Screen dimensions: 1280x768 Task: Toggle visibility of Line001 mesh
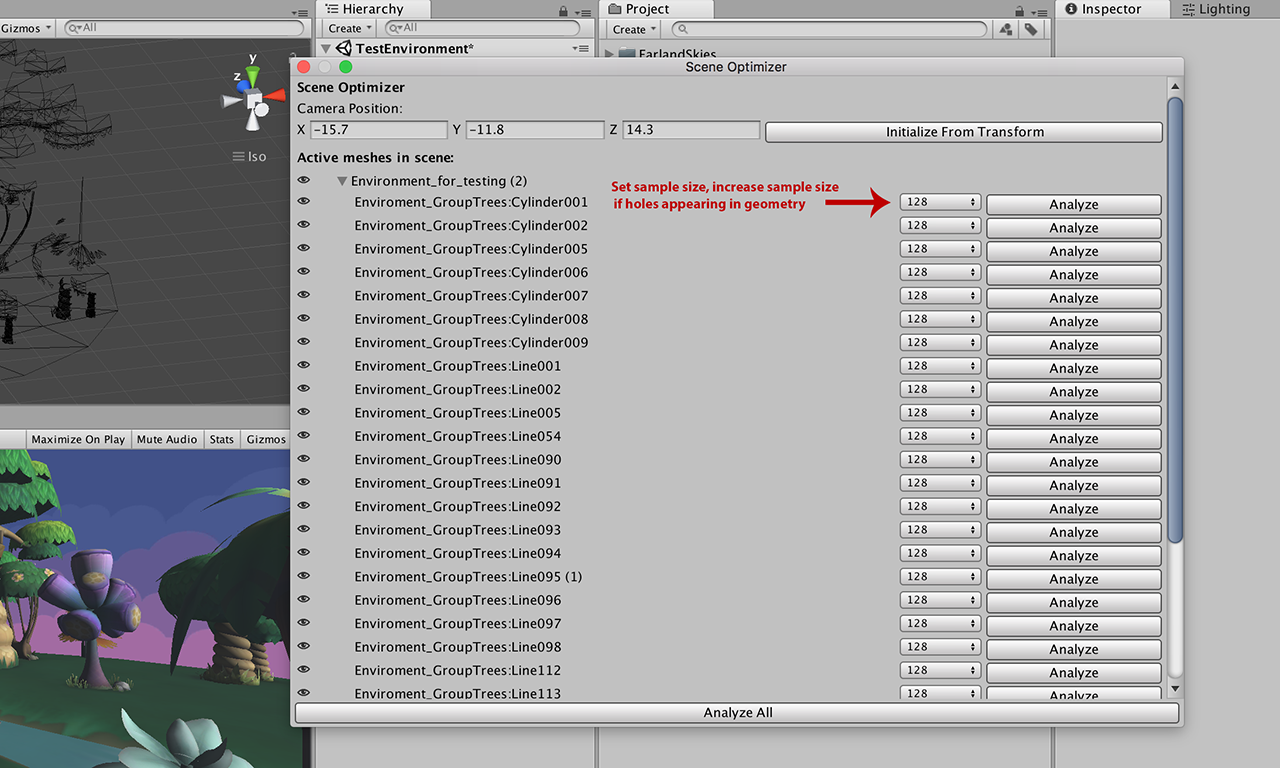click(x=304, y=365)
